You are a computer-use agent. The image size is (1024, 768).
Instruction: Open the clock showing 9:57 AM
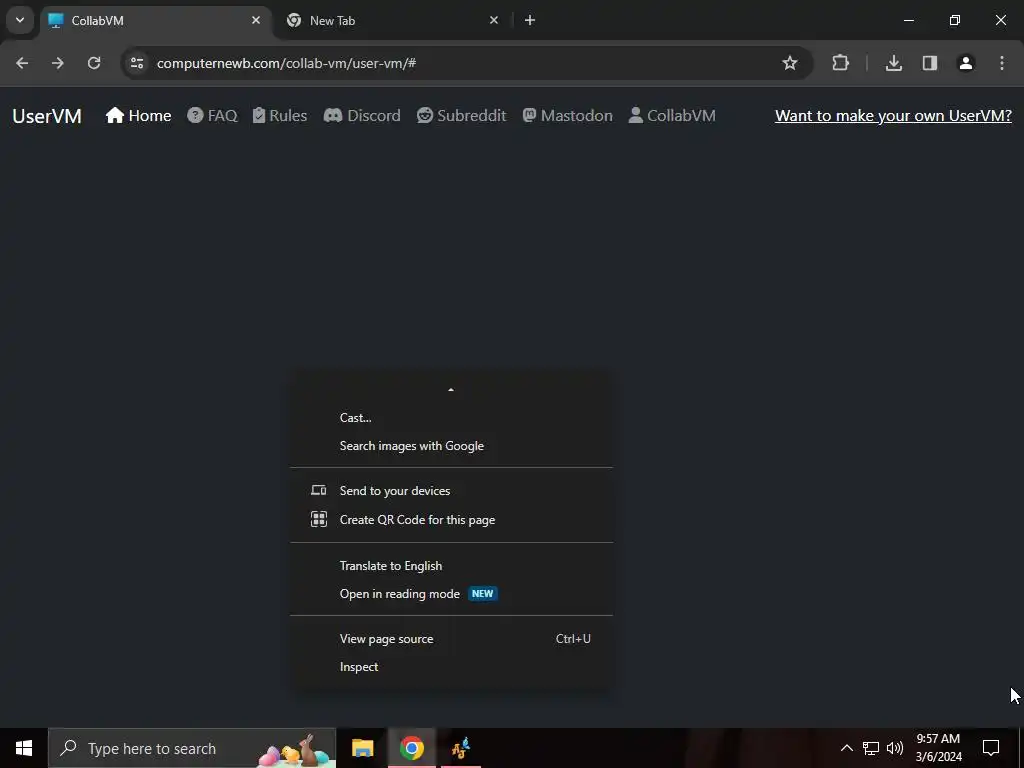pos(938,748)
